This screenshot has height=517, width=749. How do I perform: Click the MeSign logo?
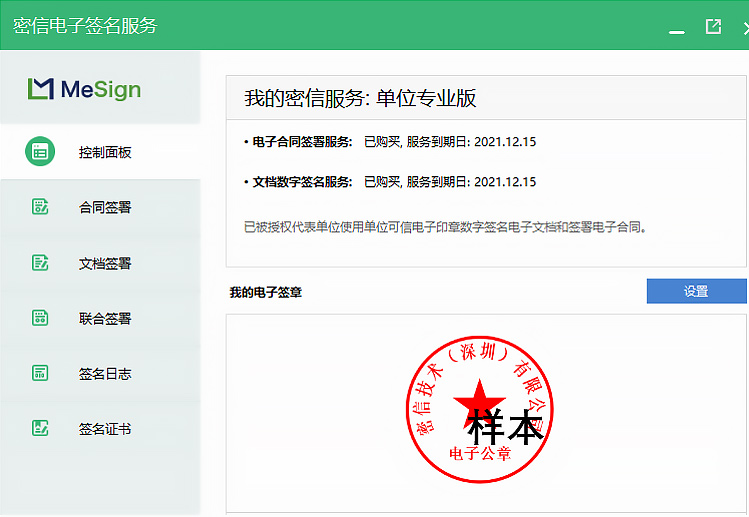click(x=84, y=90)
